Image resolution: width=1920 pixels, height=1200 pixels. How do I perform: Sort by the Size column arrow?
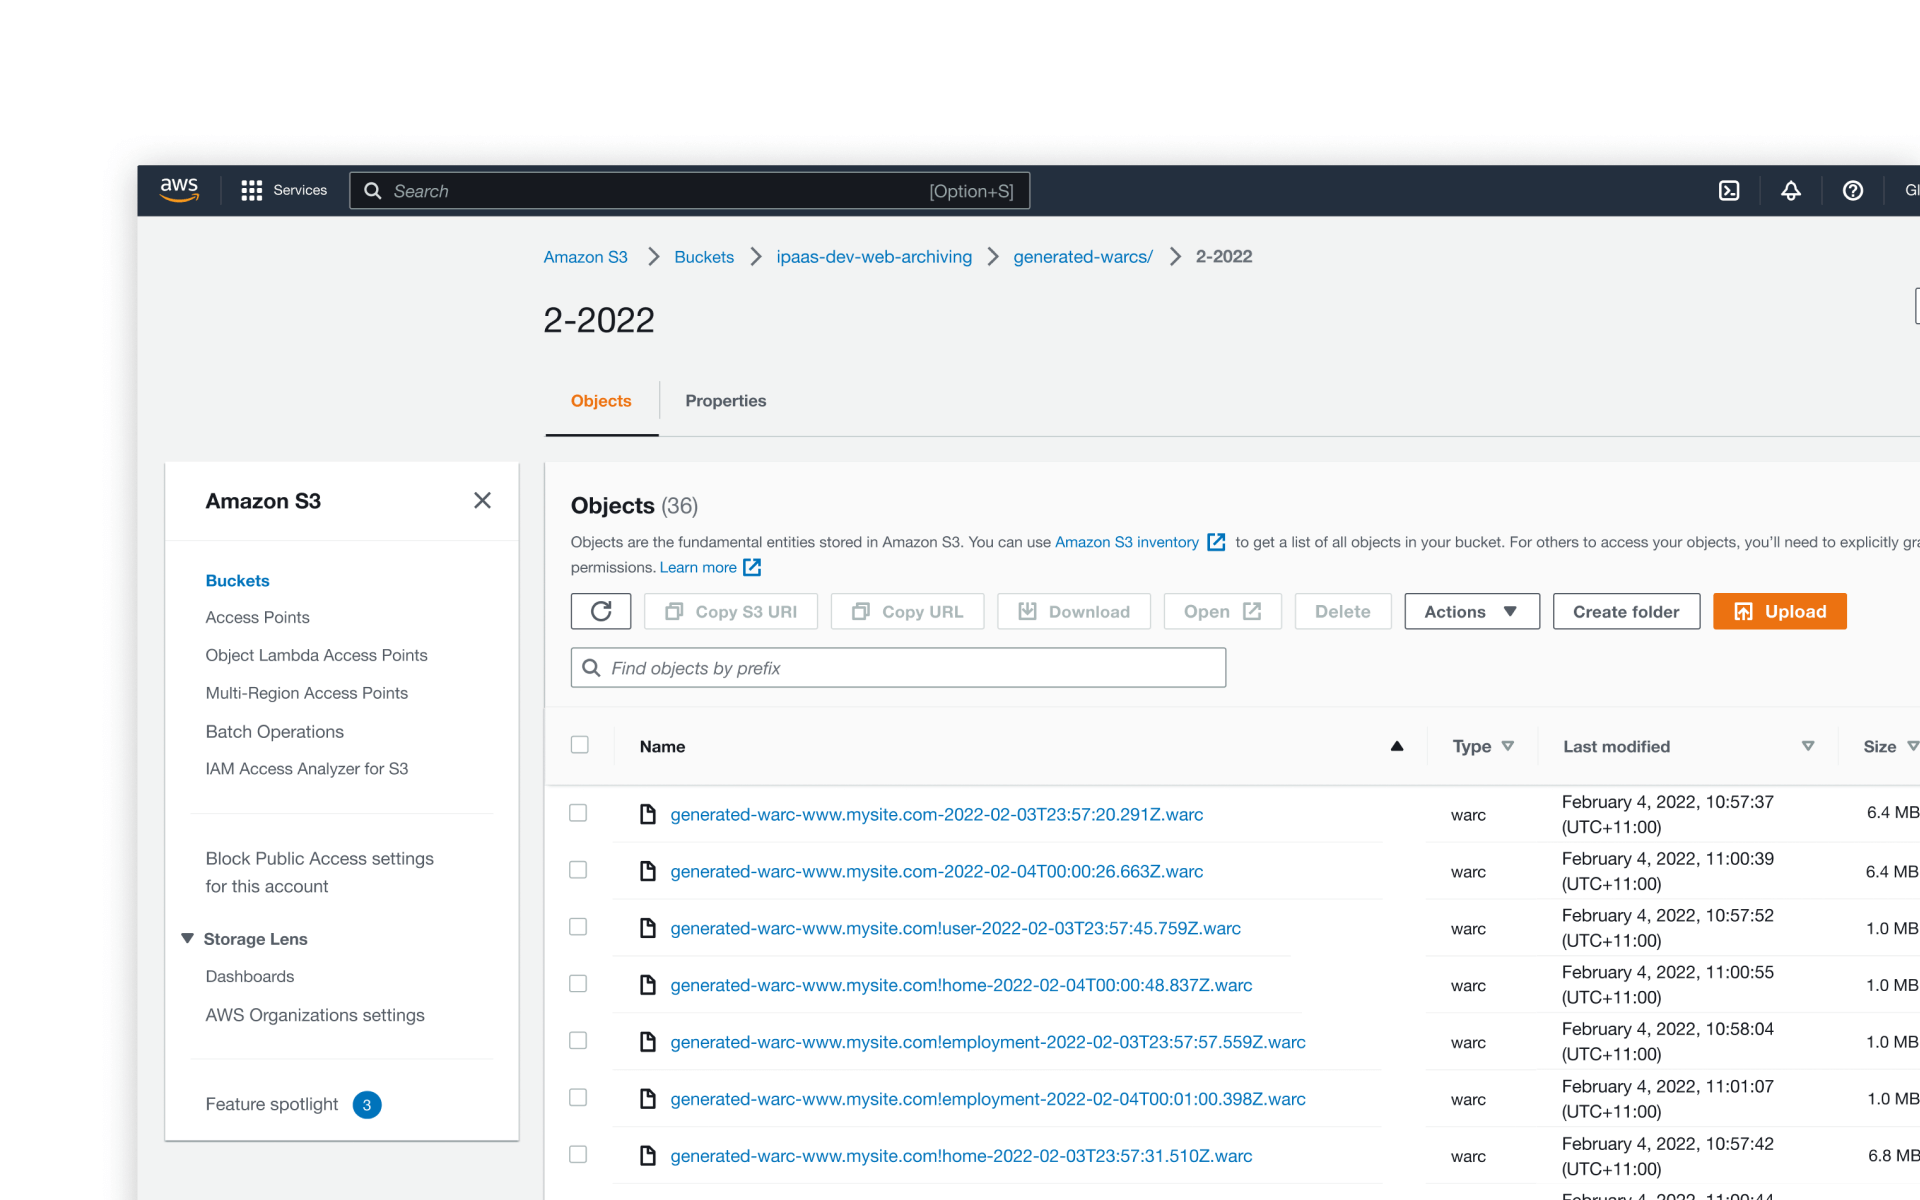pos(1912,746)
